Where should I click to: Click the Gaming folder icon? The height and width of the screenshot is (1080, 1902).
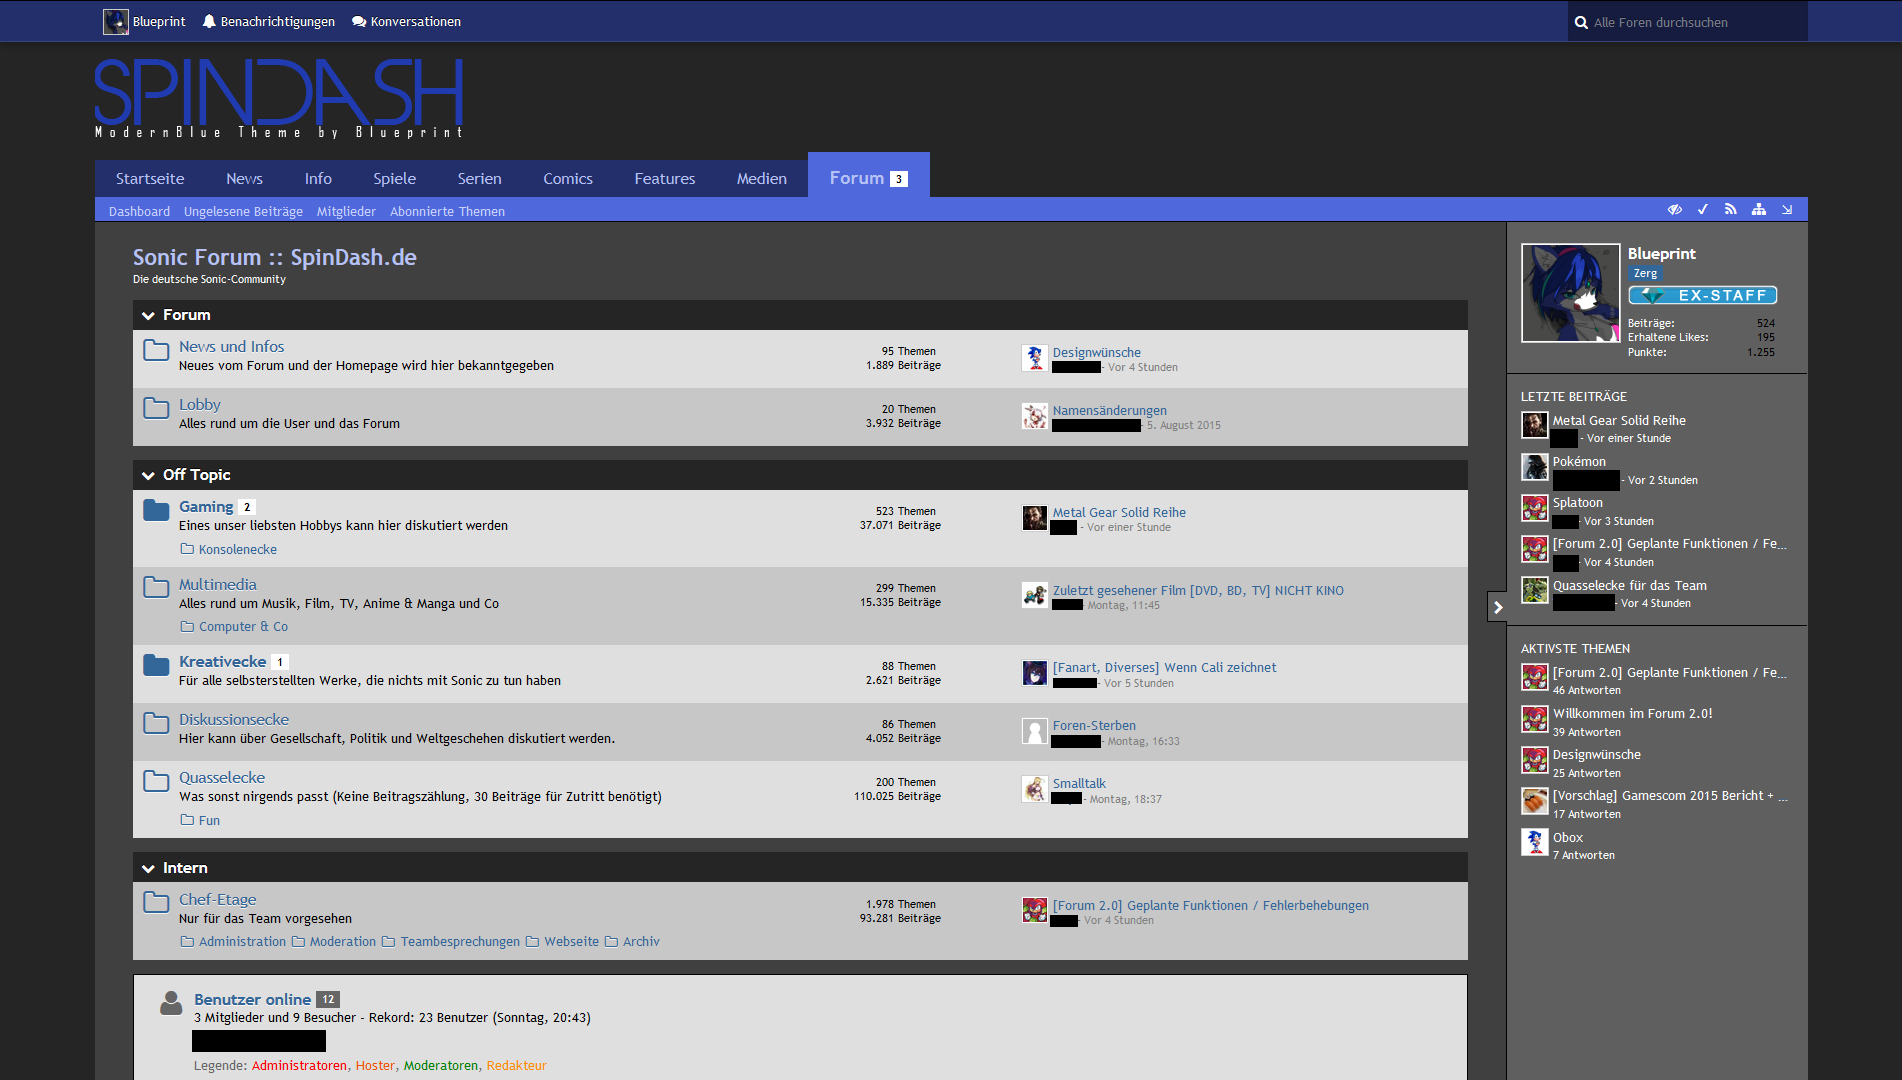[x=156, y=510]
